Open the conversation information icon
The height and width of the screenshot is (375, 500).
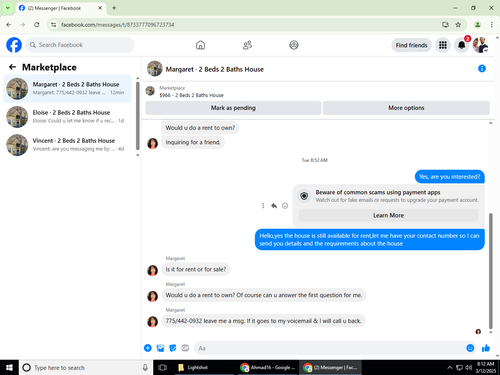[x=482, y=69]
